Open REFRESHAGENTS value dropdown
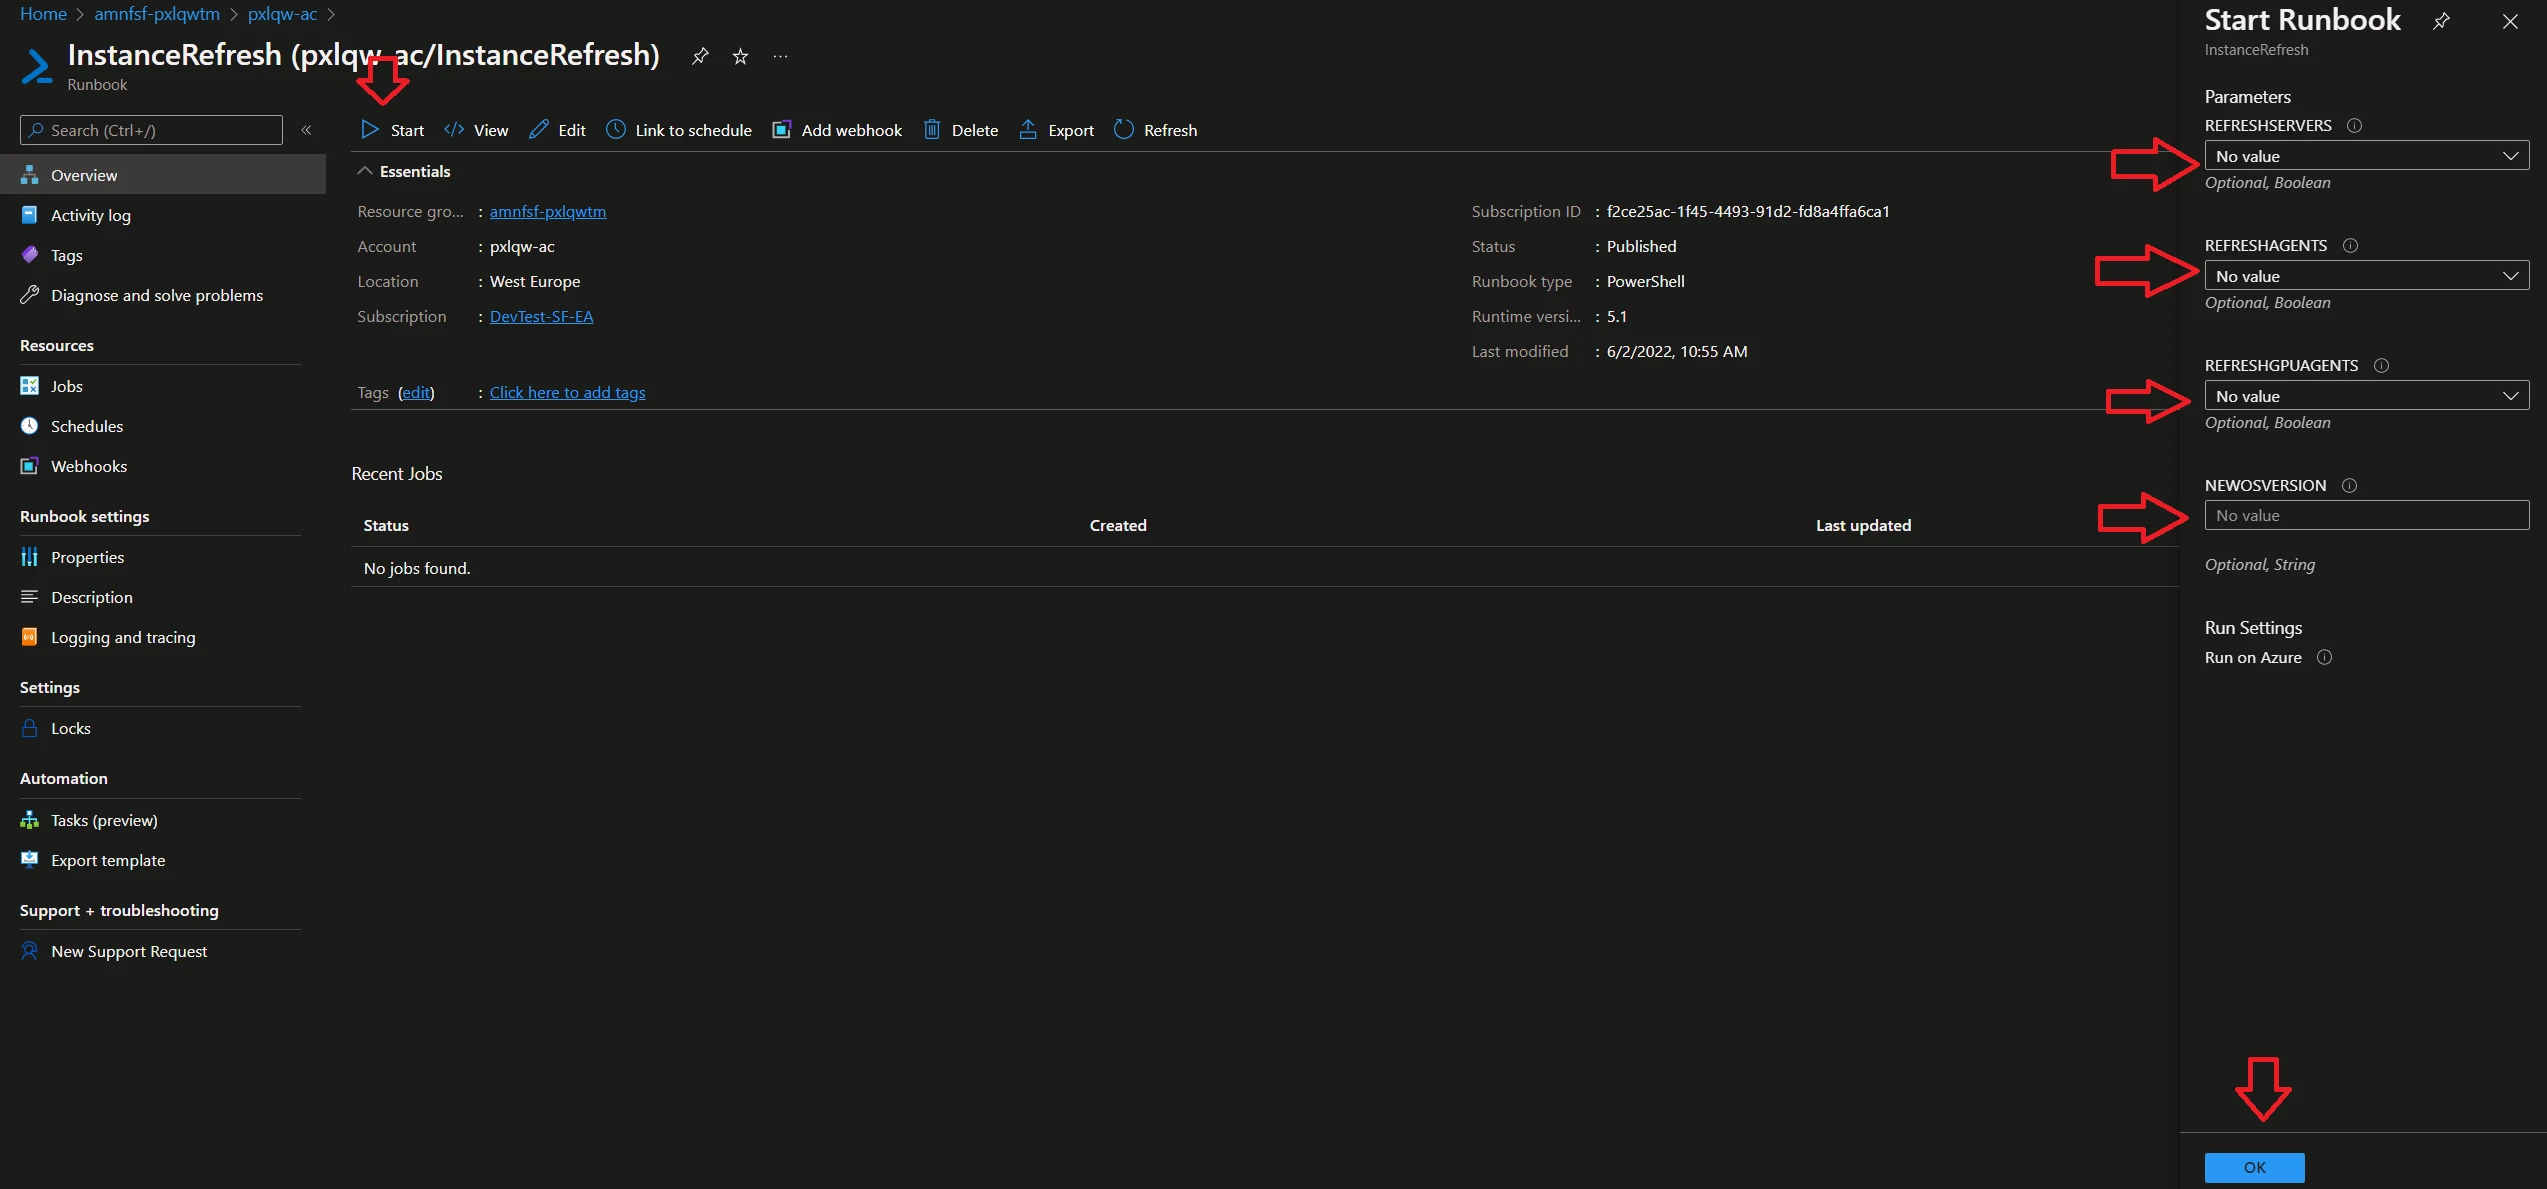 (2366, 276)
